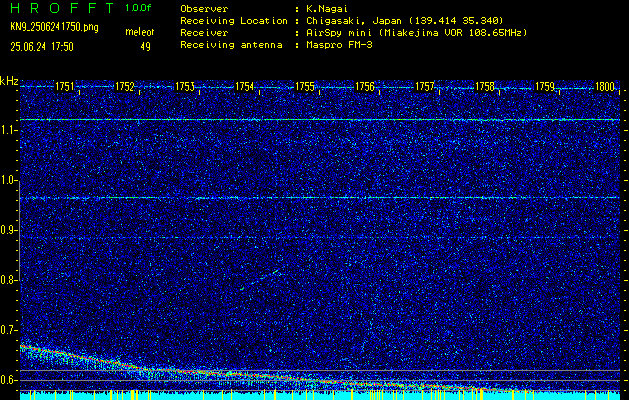Click the 1.0 frequency axis label
This screenshot has width=629, height=400.
[x=8, y=180]
